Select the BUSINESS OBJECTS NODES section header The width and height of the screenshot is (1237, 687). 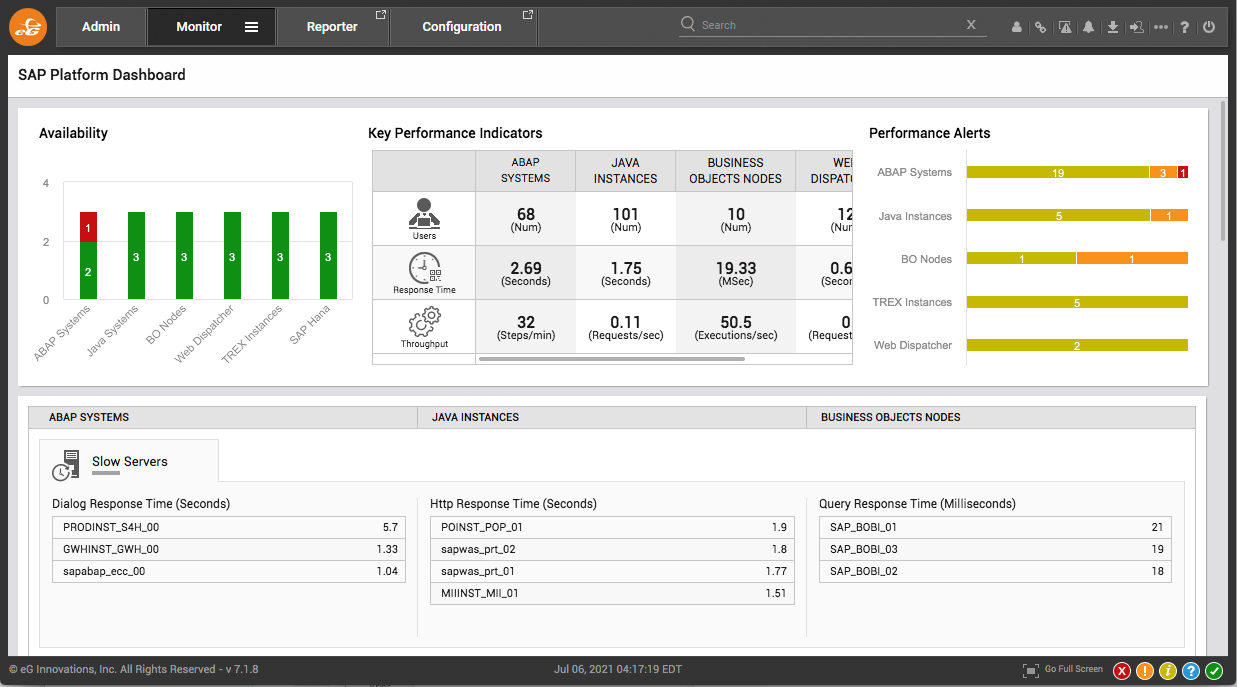(x=1001, y=417)
